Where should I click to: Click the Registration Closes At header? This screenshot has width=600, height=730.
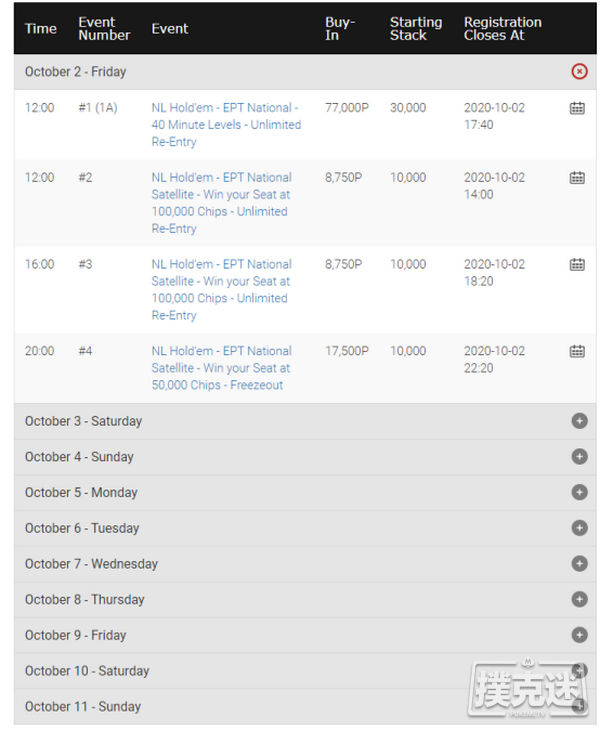click(x=502, y=28)
